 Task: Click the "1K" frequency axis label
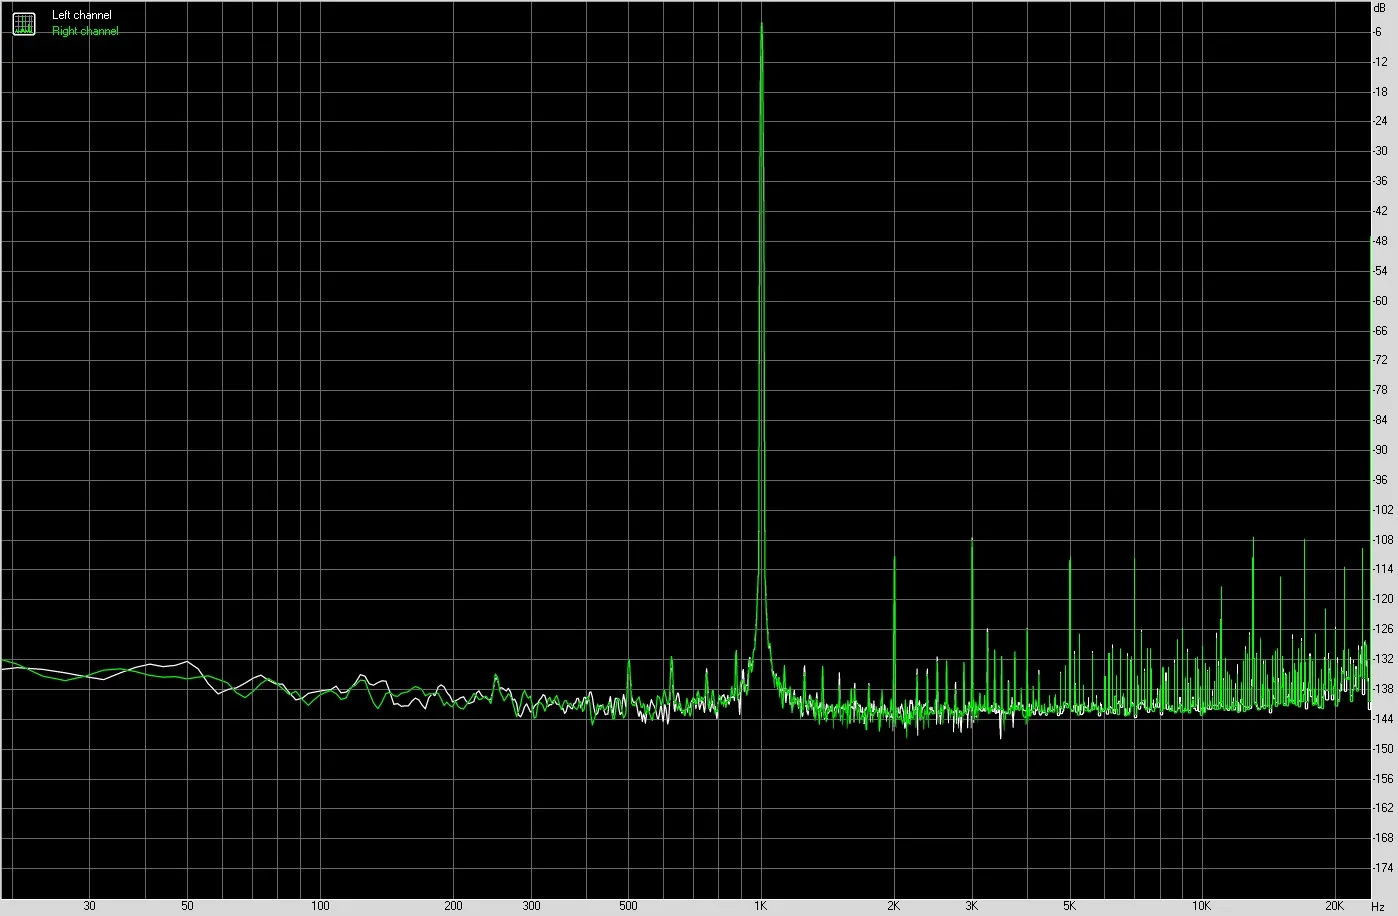pyautogui.click(x=761, y=906)
